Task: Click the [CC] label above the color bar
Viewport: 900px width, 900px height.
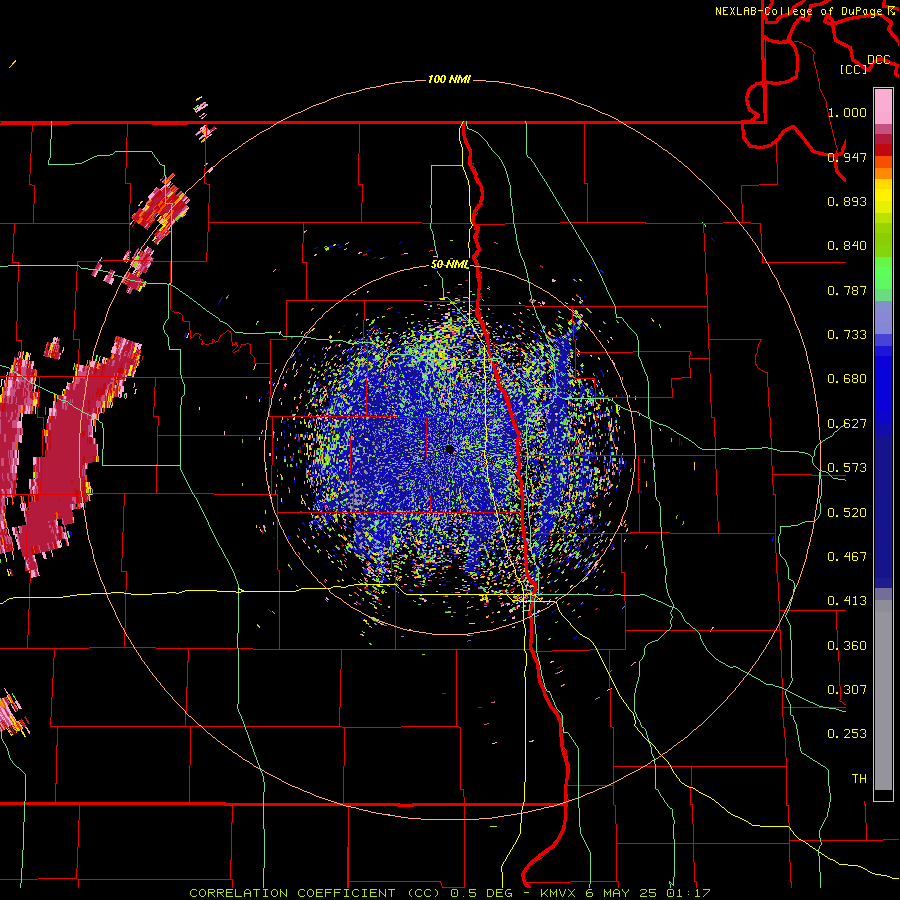Action: click(x=853, y=69)
